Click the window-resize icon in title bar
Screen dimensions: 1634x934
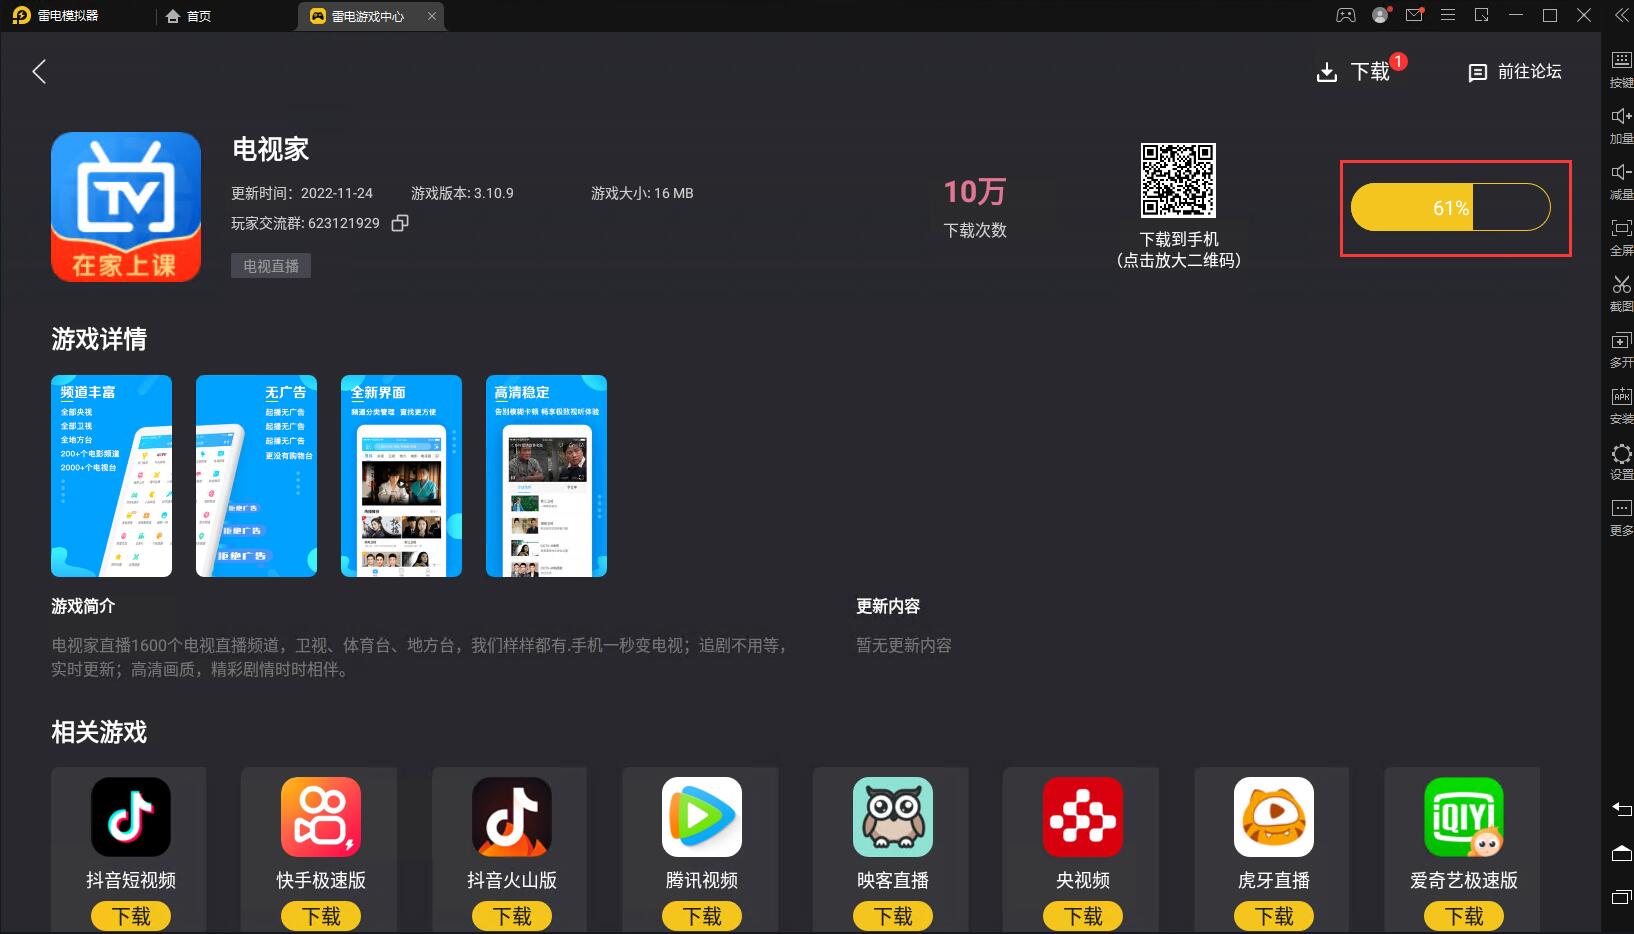[x=1482, y=15]
